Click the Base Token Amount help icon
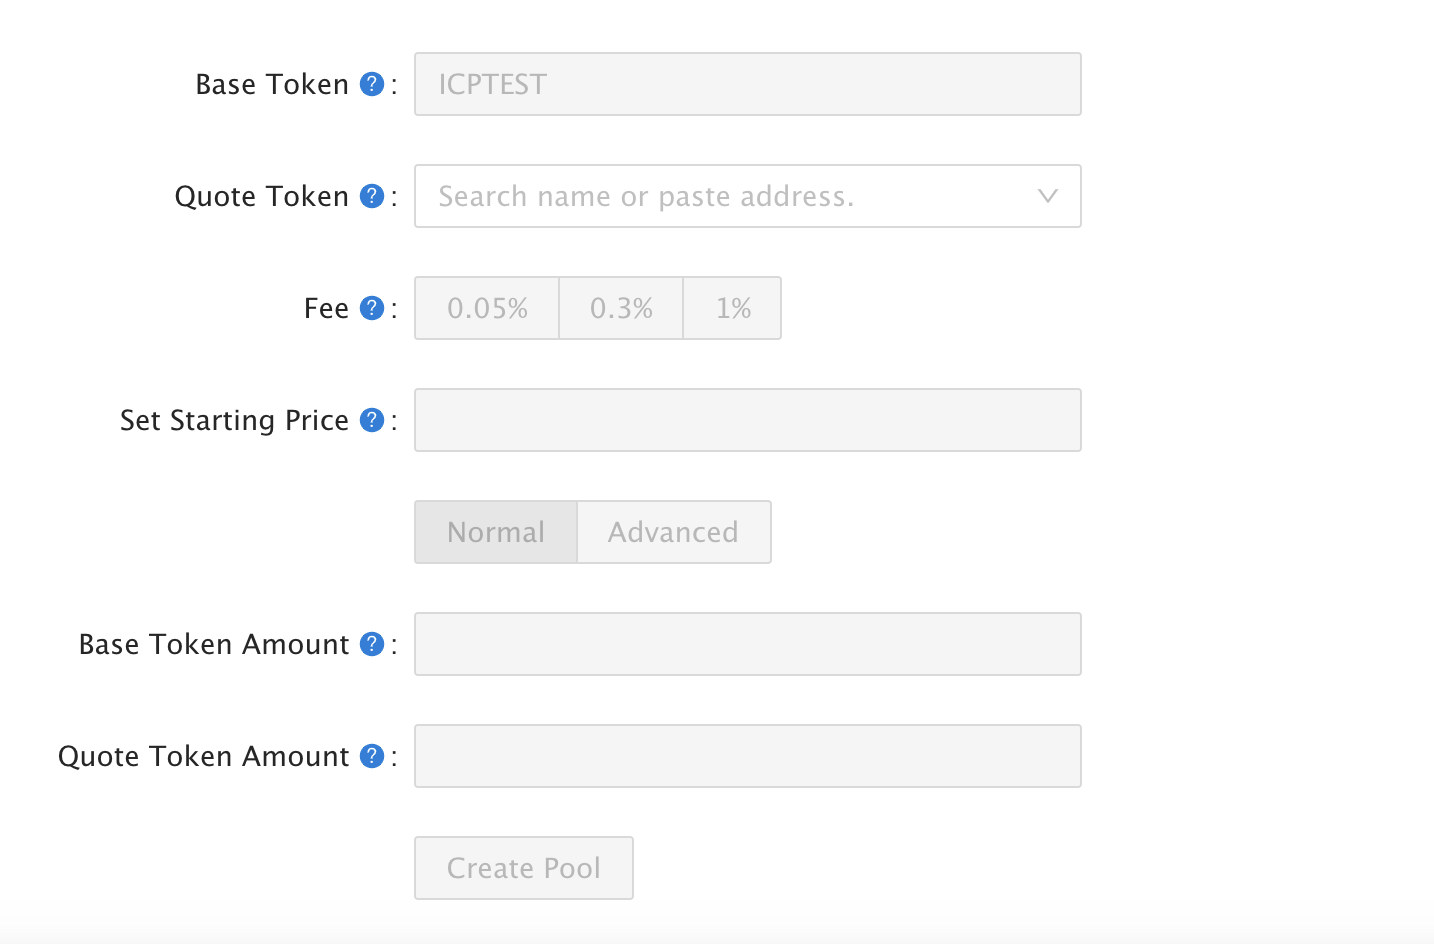Screen dimensions: 1434x944 click(372, 644)
